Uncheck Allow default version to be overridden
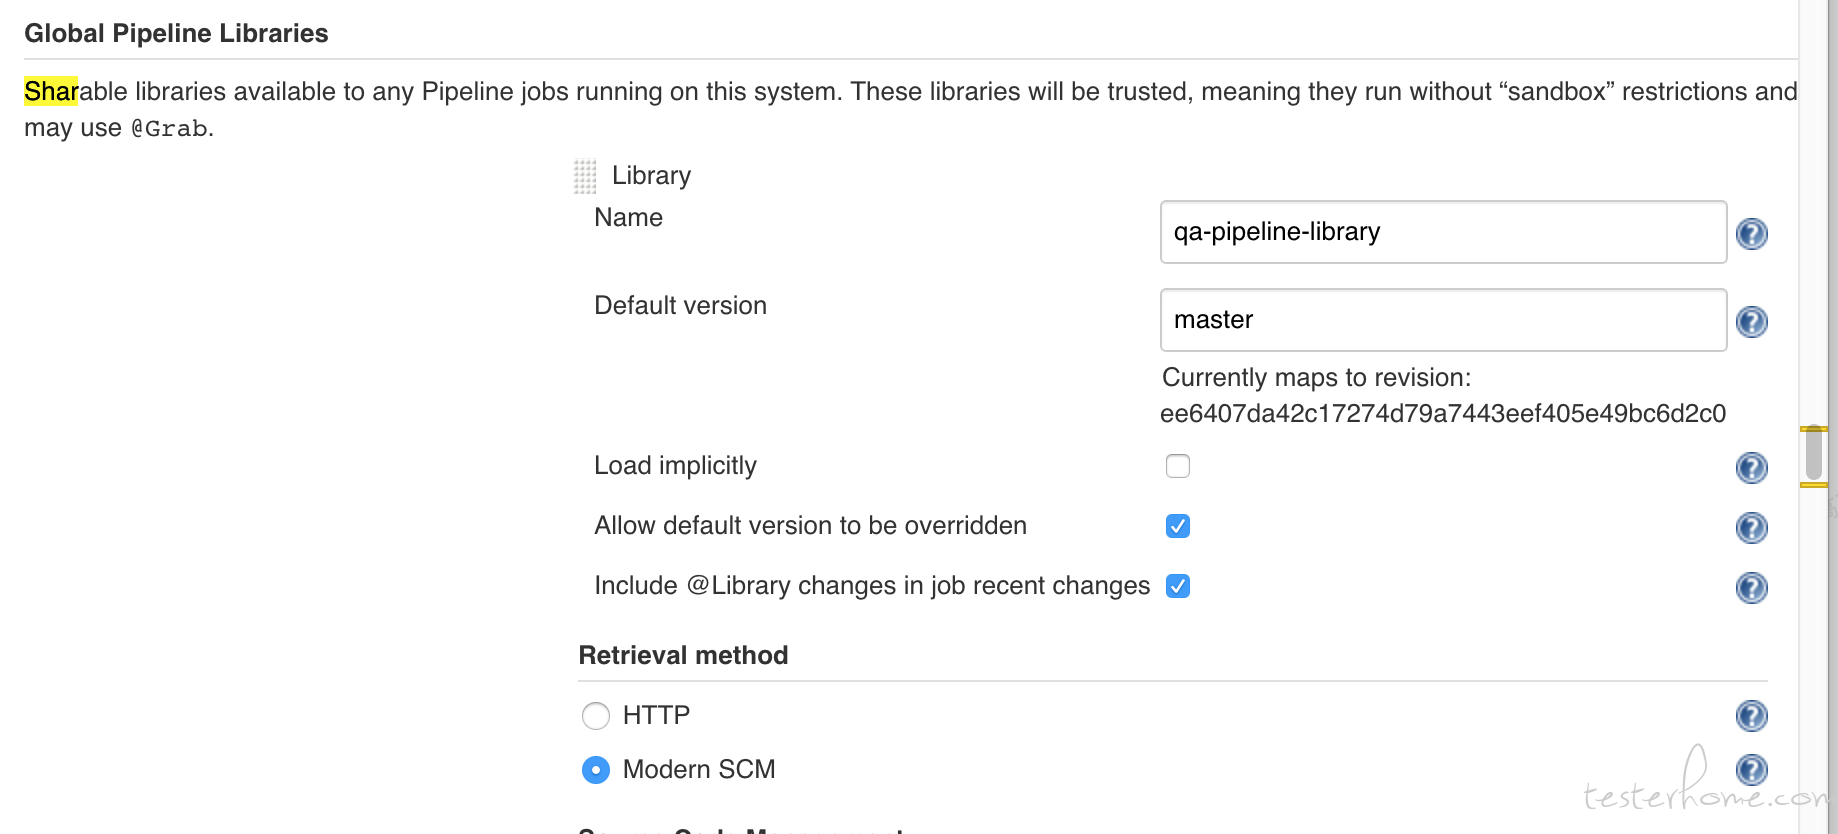Viewport: 1838px width, 834px height. [1178, 526]
